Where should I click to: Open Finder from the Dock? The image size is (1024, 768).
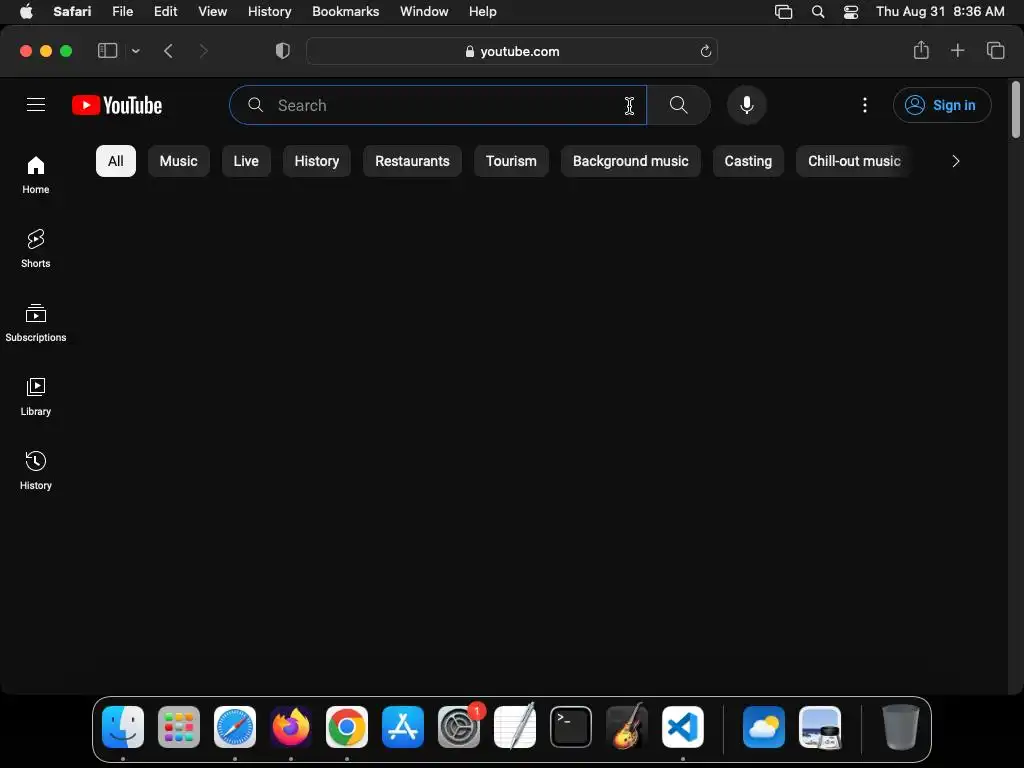coord(123,726)
